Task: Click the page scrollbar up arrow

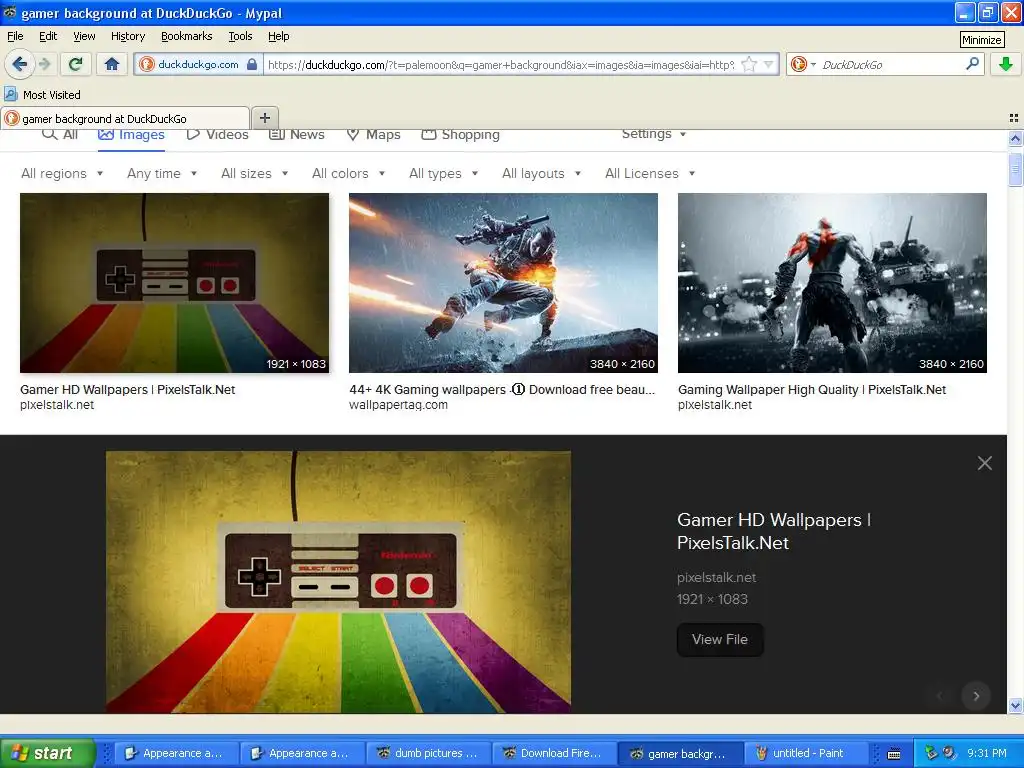Action: pos(1015,138)
